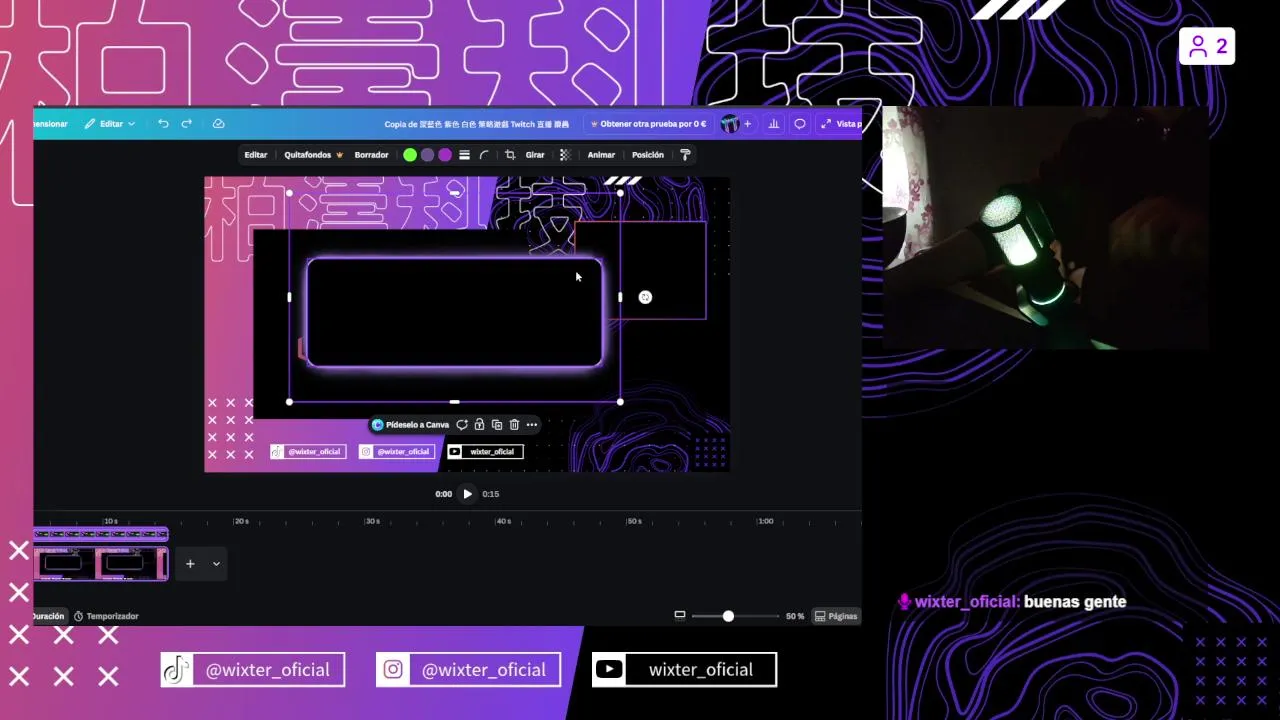Screen dimensions: 1280x720
Task: Select the first page thumbnail in timeline
Action: click(x=63, y=563)
